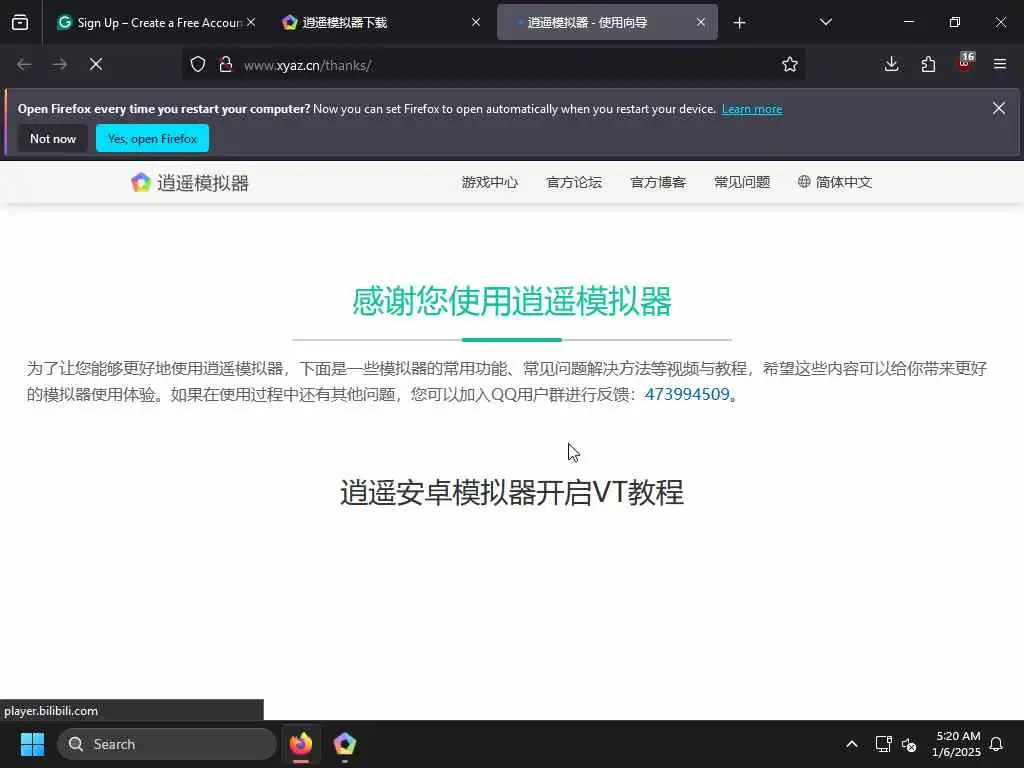Open a new tab with plus button

point(739,23)
